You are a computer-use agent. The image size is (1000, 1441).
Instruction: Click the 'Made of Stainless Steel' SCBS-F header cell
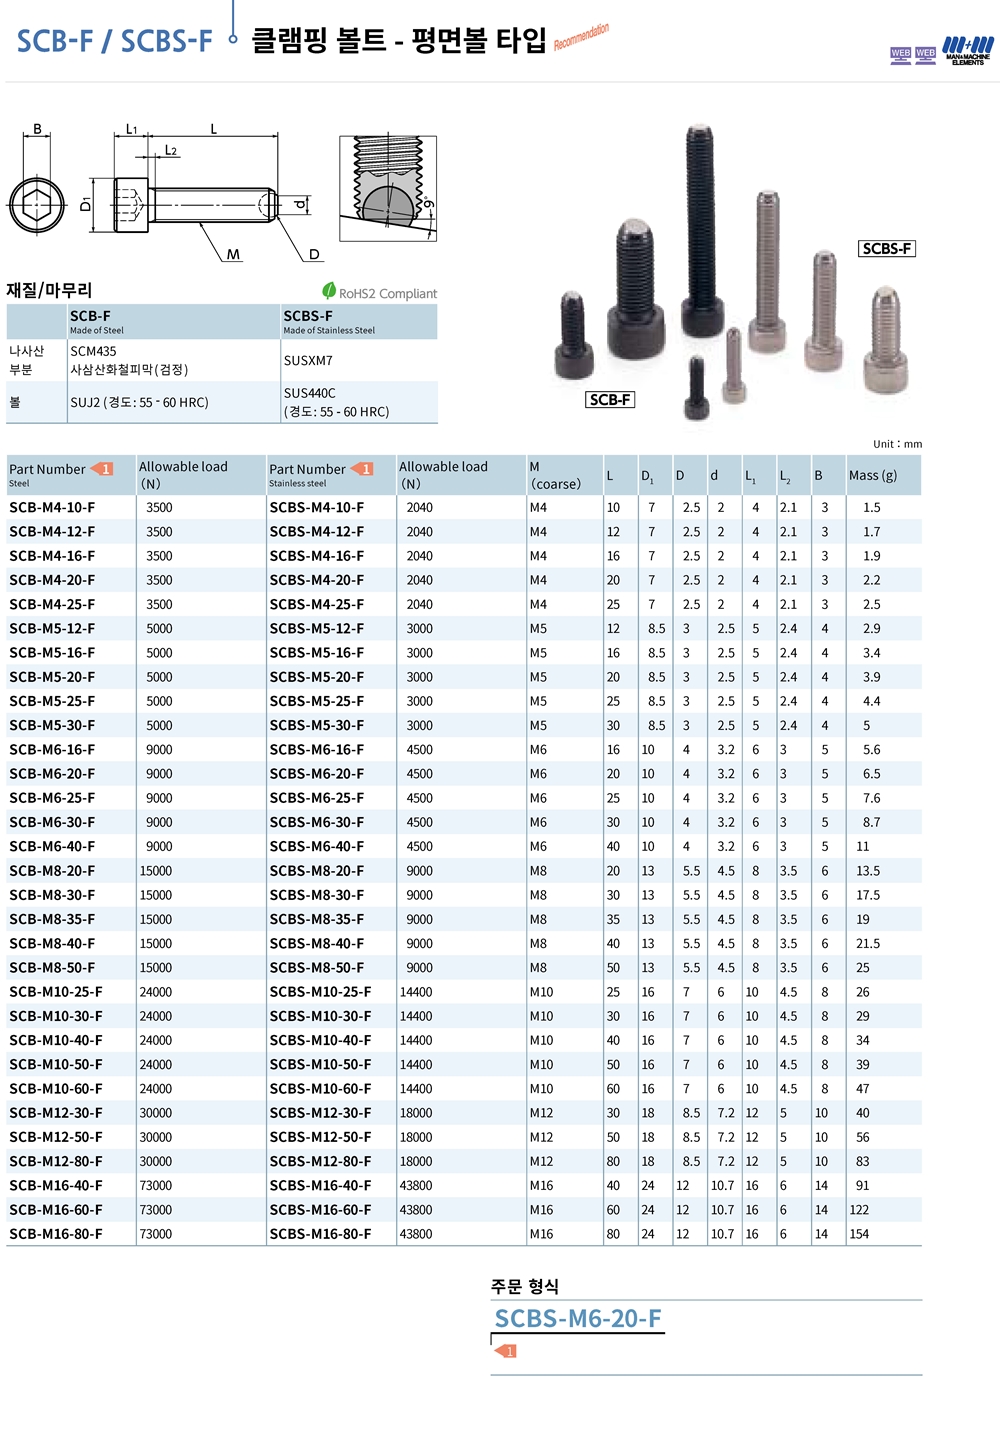359,322
